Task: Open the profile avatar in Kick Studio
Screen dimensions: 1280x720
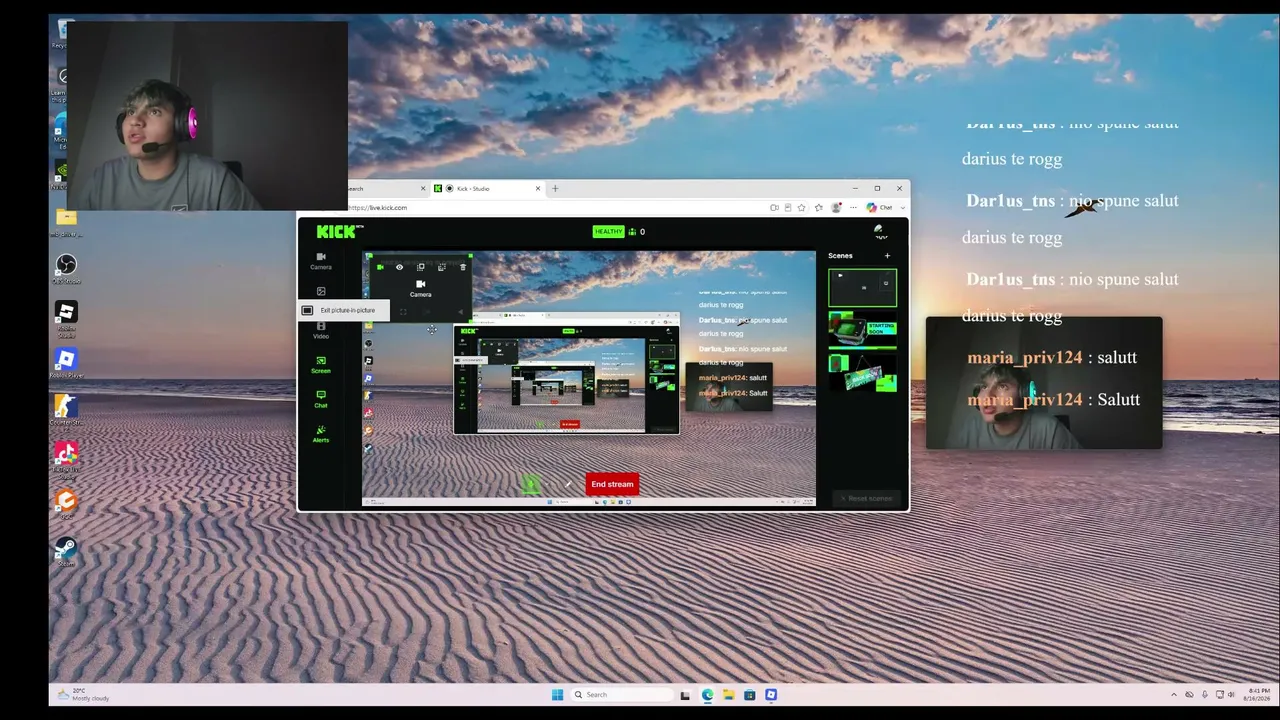Action: 880,232
